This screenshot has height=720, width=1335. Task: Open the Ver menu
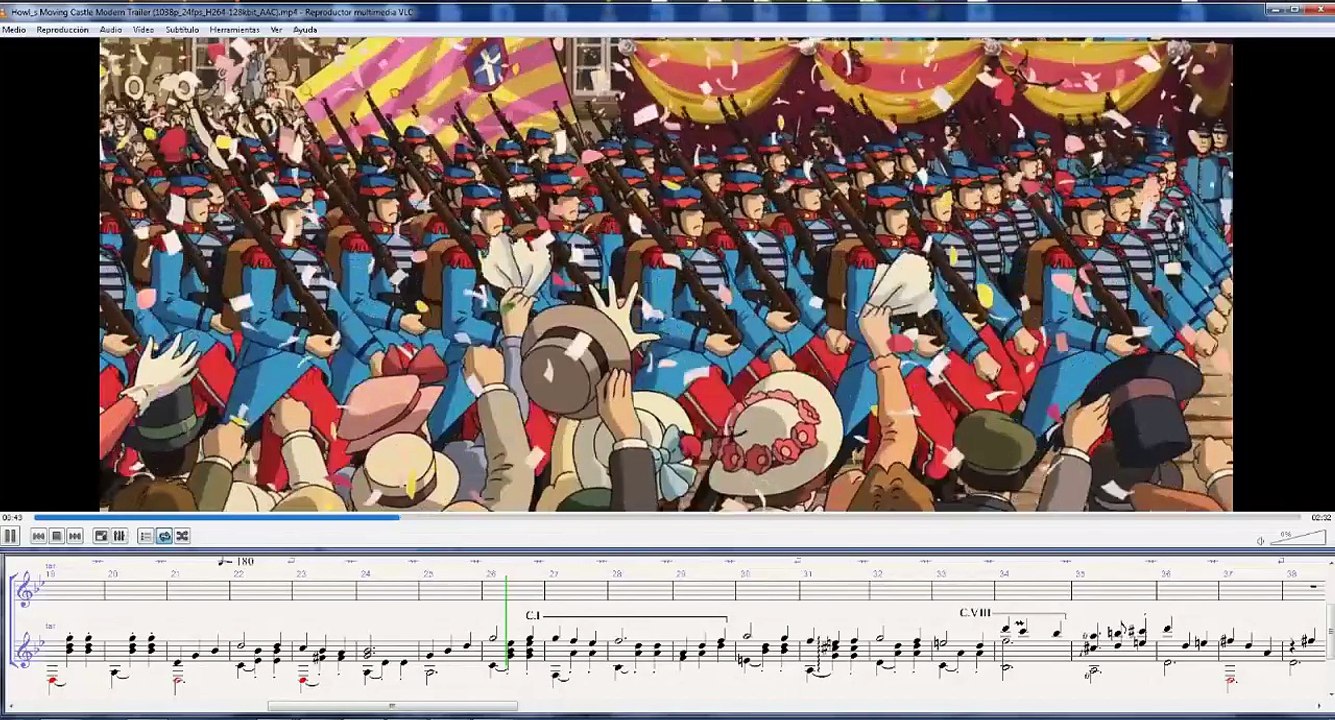pos(276,30)
